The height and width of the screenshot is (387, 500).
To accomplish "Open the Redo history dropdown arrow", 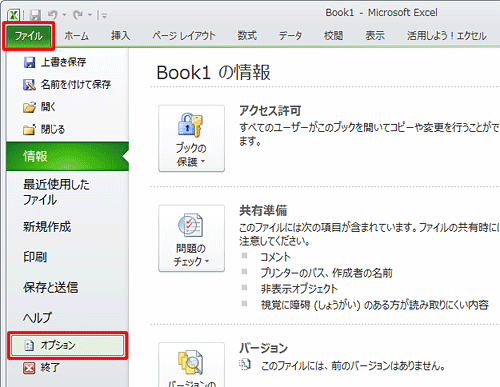I will point(90,15).
